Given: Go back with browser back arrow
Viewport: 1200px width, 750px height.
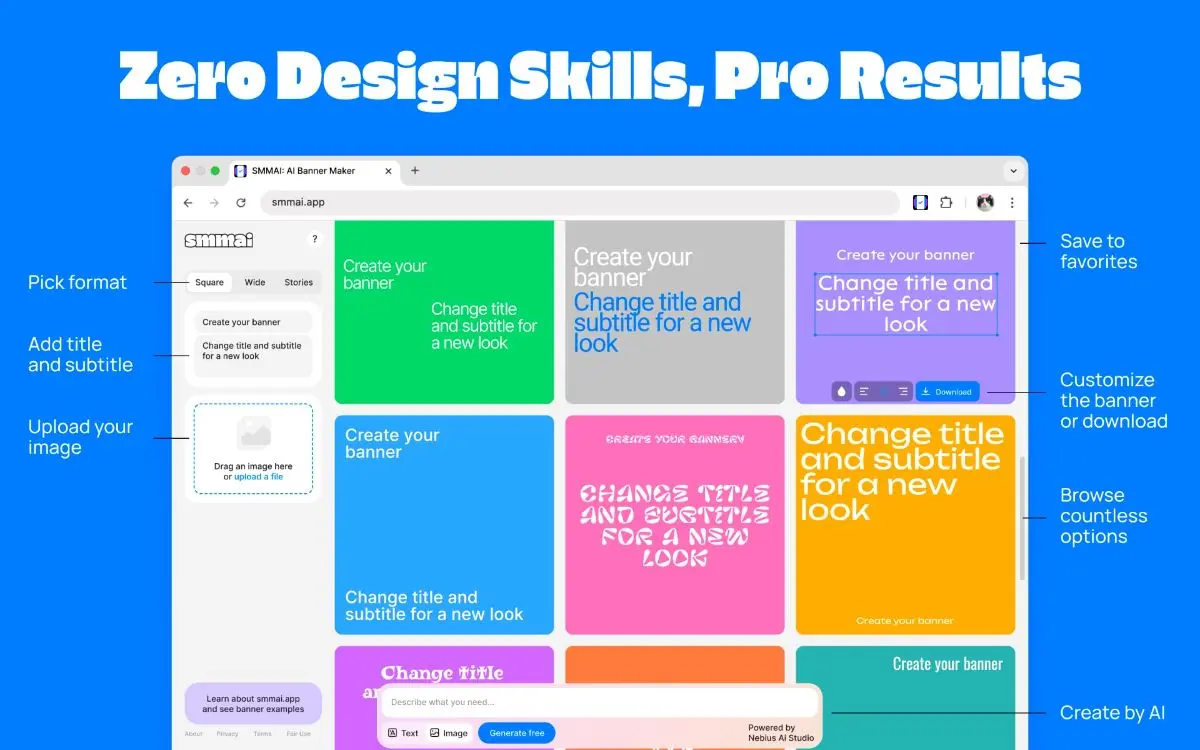Looking at the screenshot, I should (x=188, y=202).
